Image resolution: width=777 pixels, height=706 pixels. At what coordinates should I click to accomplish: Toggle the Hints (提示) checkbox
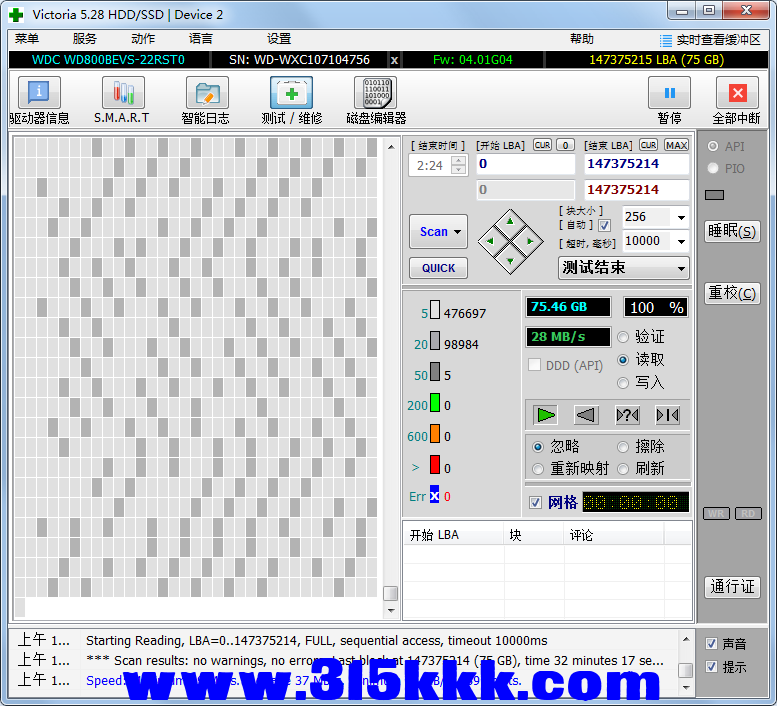711,666
